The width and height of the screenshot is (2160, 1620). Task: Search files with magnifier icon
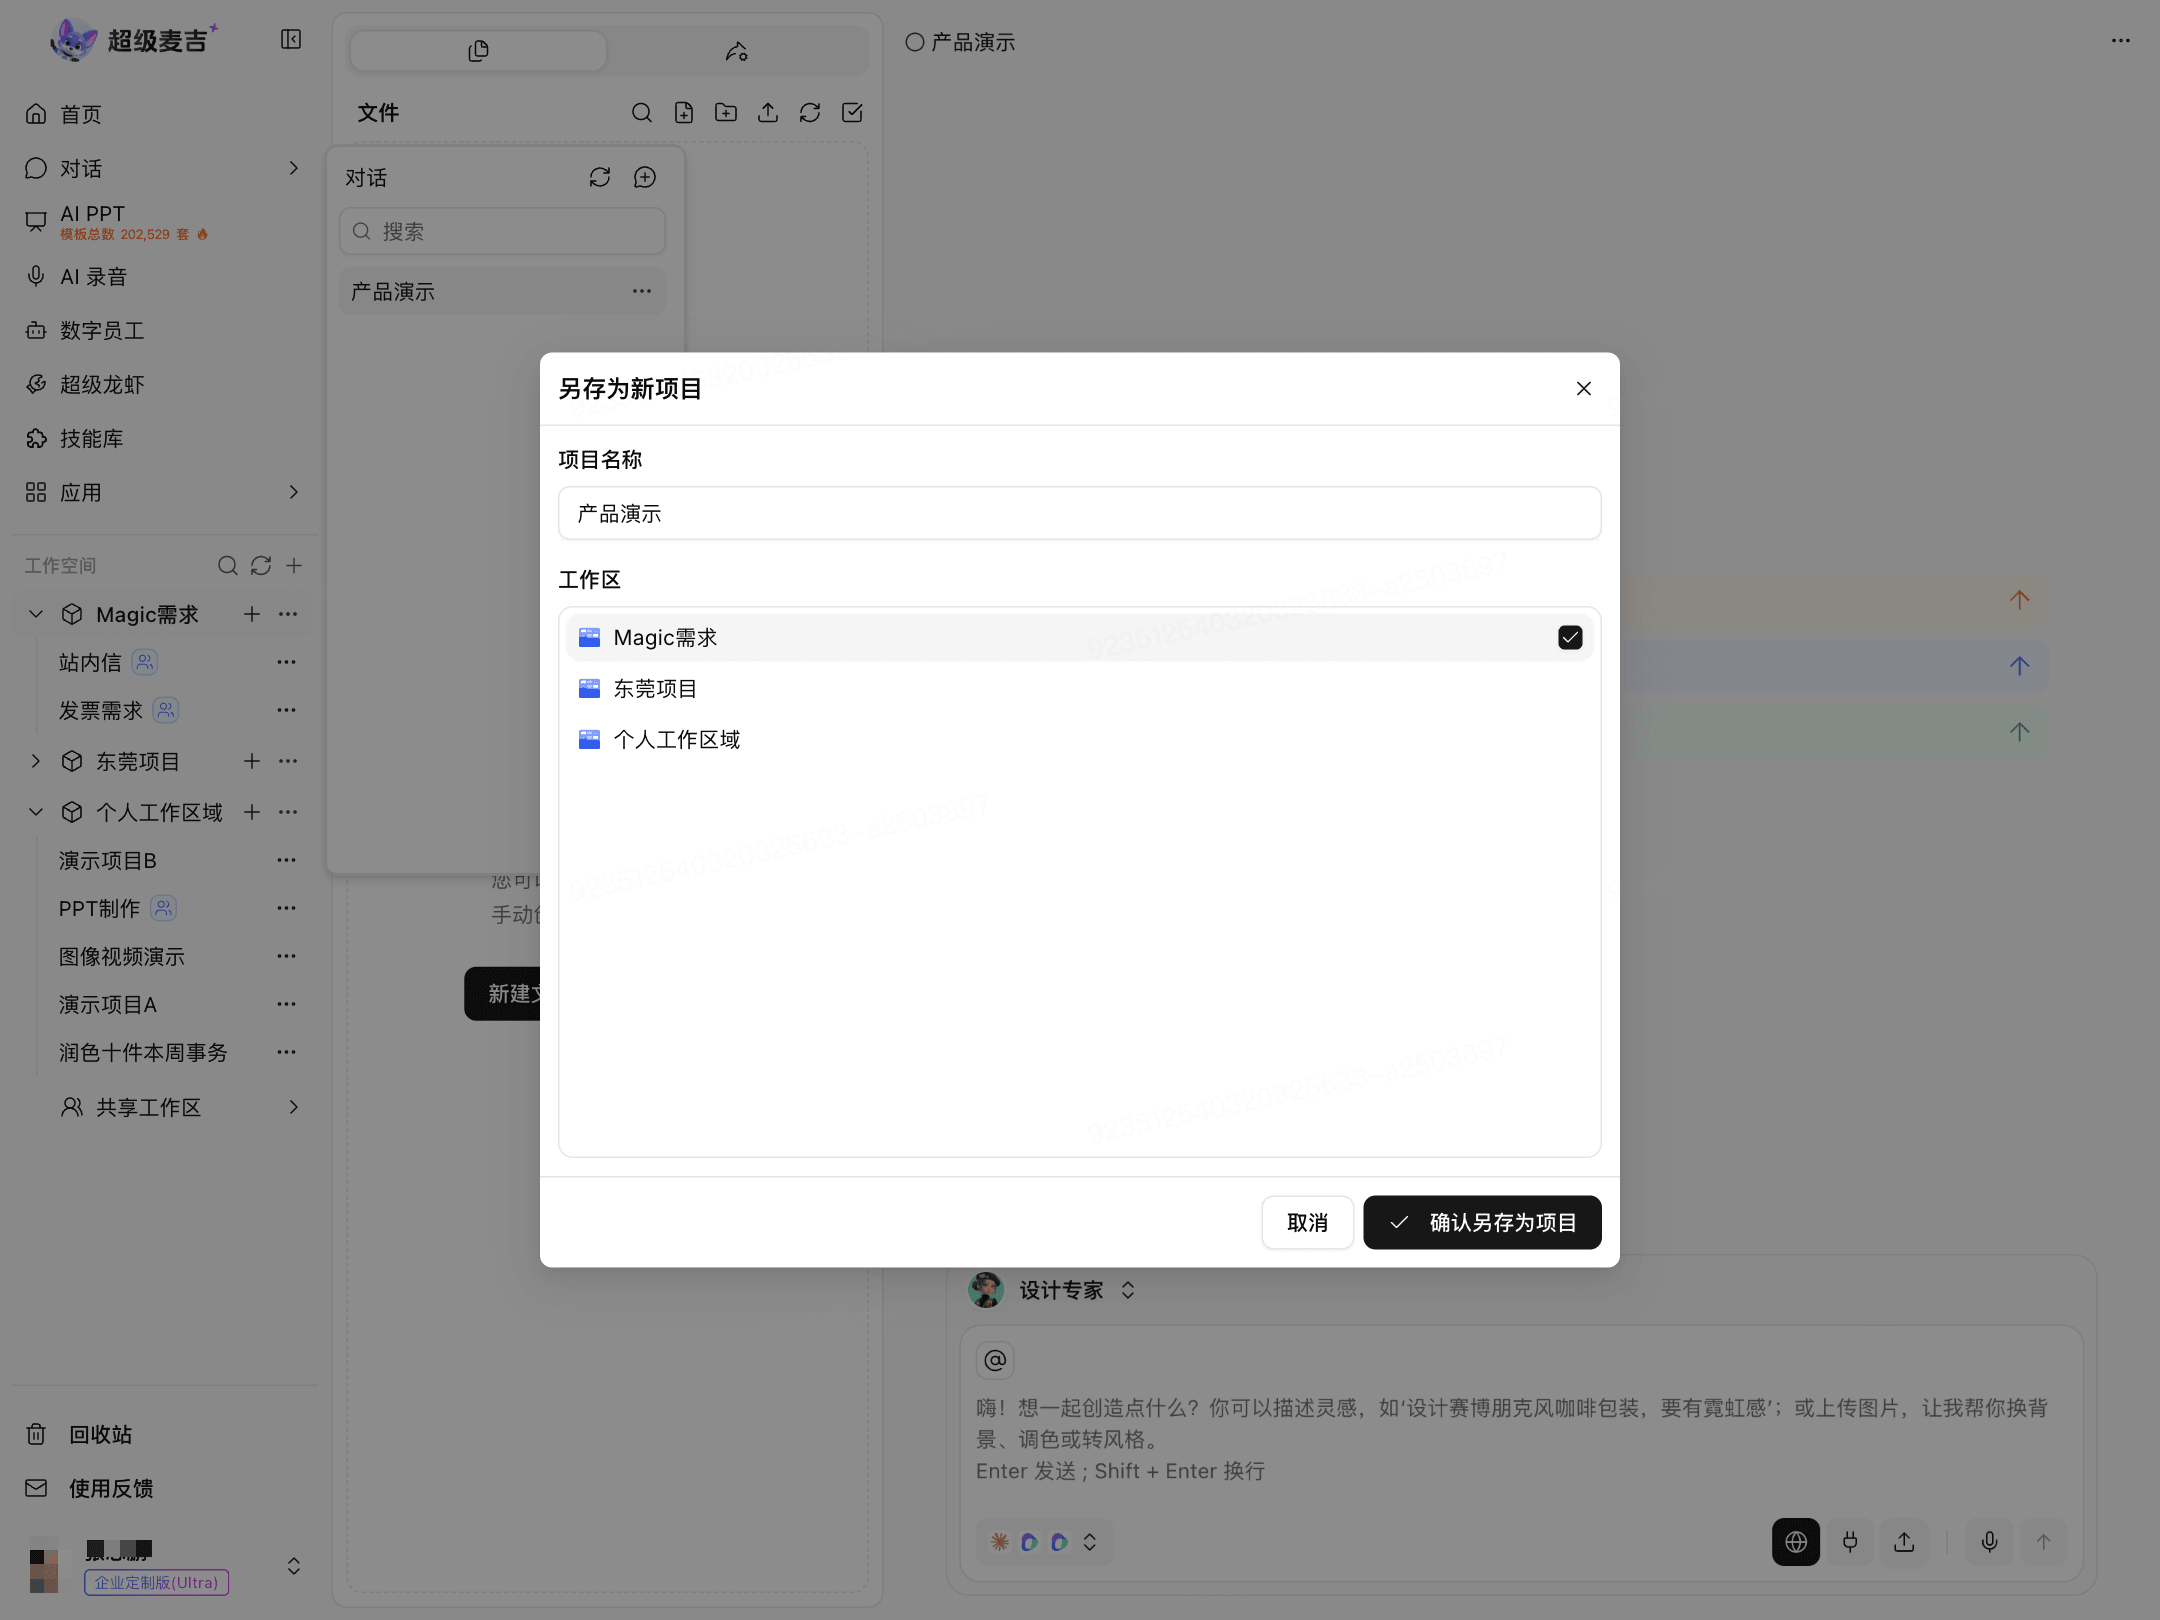pos(642,113)
